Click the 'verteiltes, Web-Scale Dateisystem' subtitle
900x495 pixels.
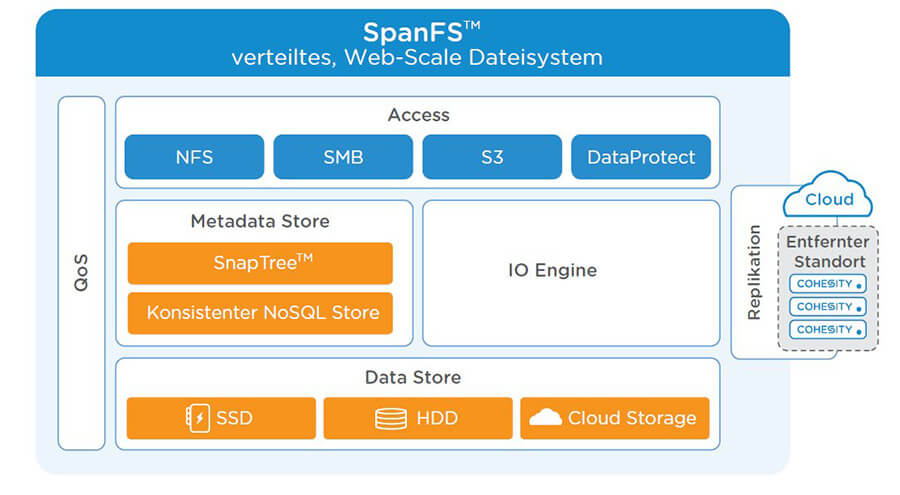point(417,57)
